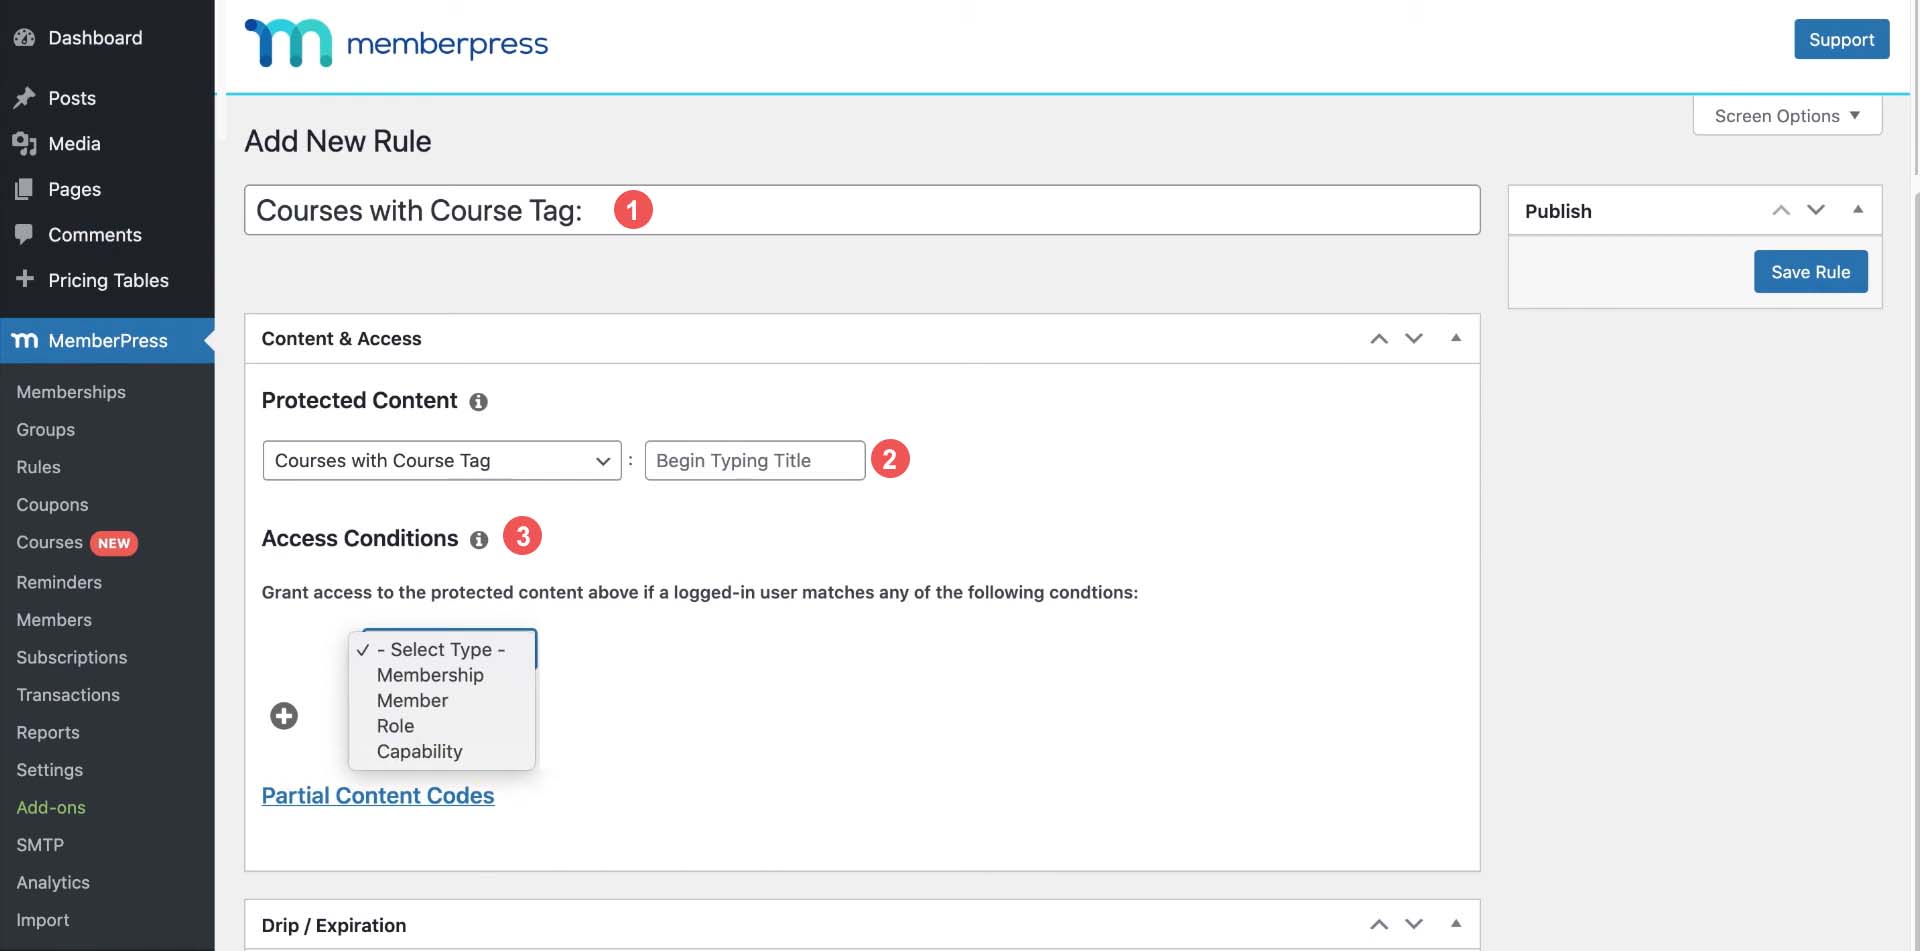The width and height of the screenshot is (1920, 951).
Task: Go to Pricing Tables in sidebar
Action: [x=108, y=280]
